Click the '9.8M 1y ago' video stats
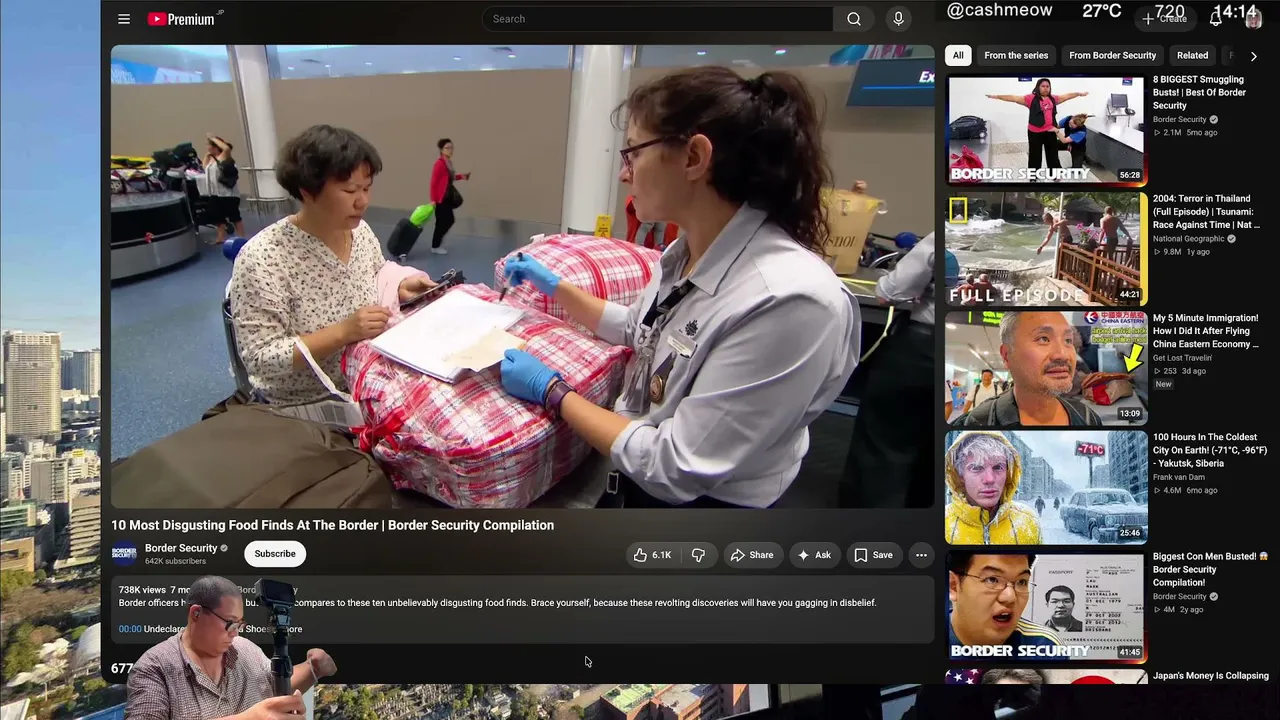 tap(1182, 252)
